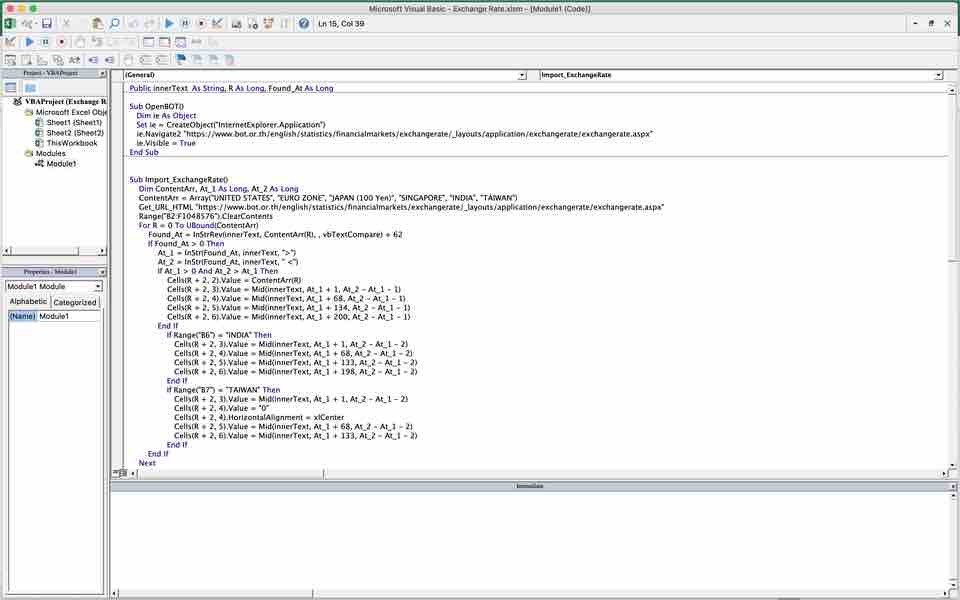
Task: Switch to the Alphabetic properties tab
Action: [28, 302]
